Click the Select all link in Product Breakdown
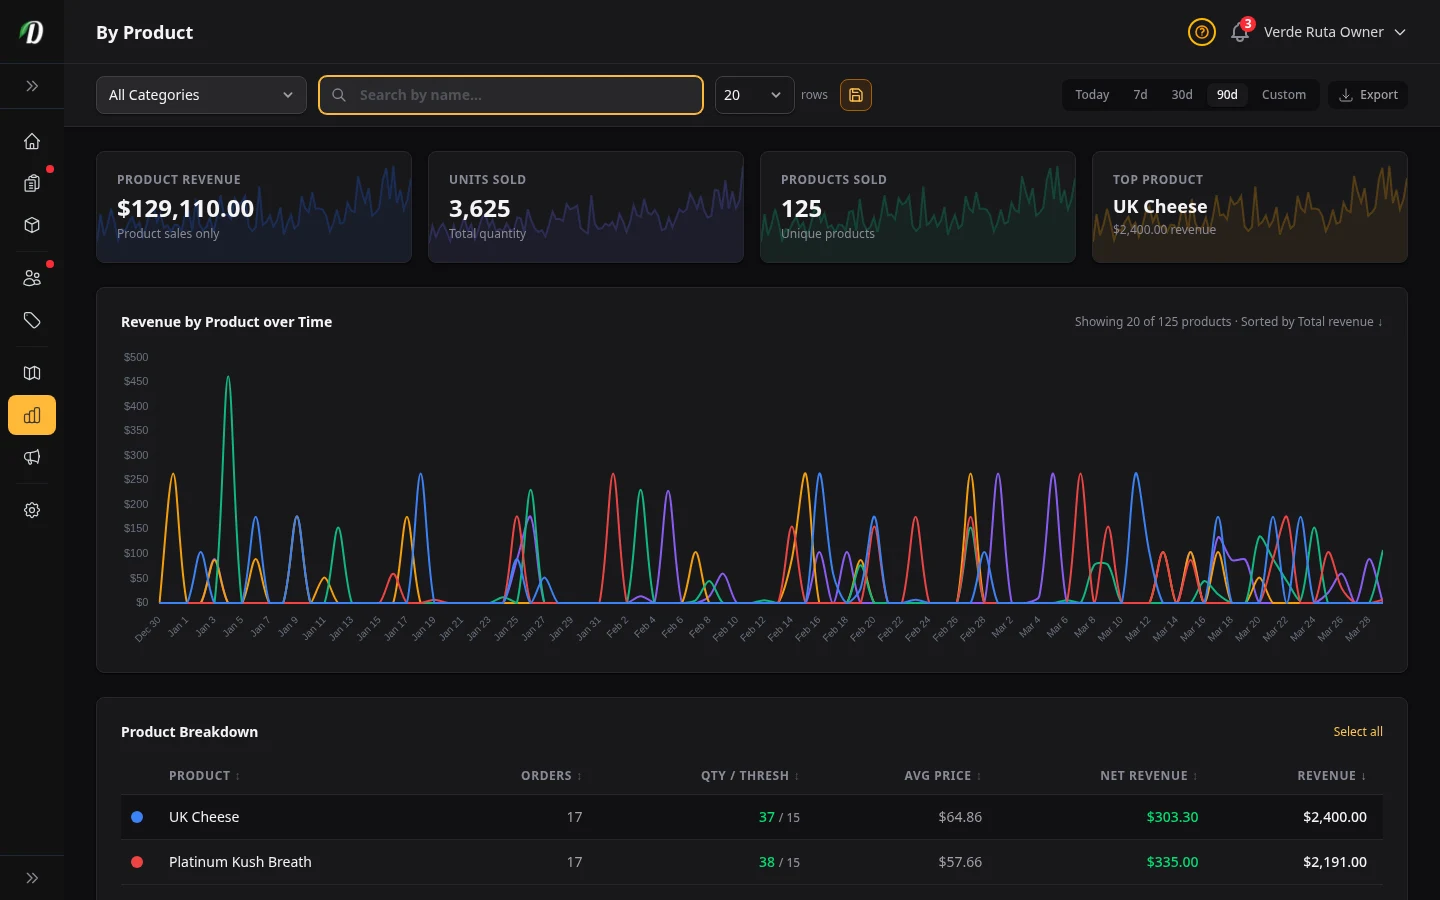The image size is (1440, 900). coord(1358,731)
